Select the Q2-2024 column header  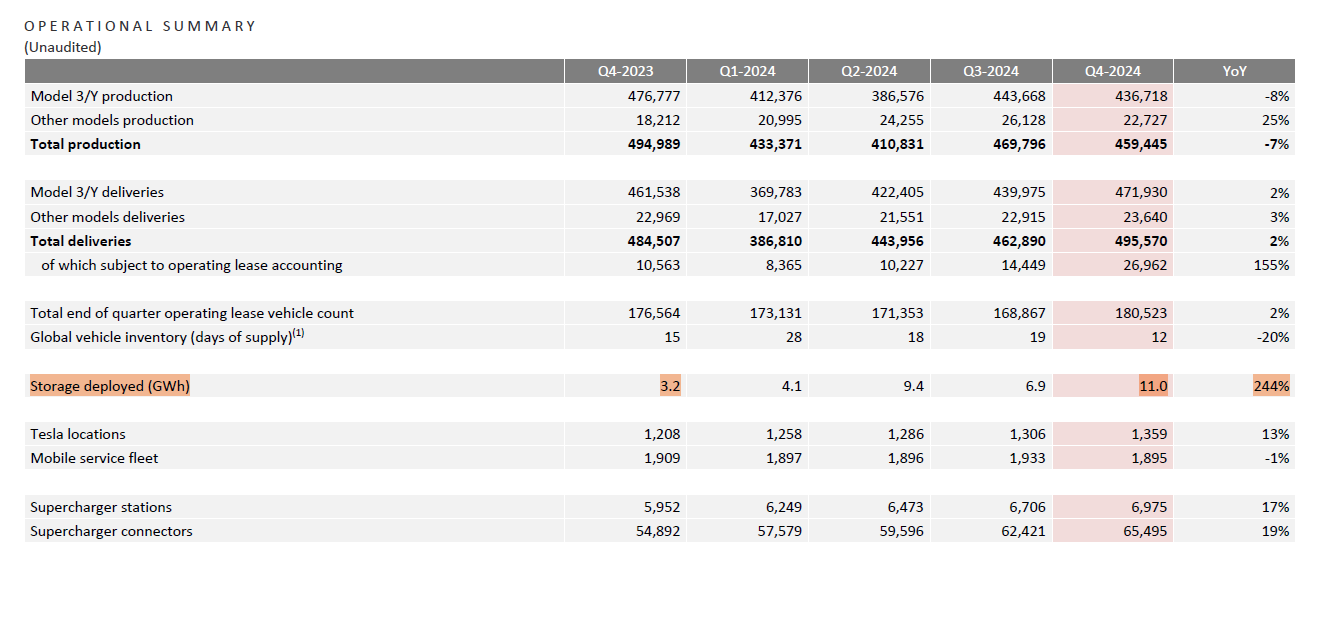click(x=869, y=71)
